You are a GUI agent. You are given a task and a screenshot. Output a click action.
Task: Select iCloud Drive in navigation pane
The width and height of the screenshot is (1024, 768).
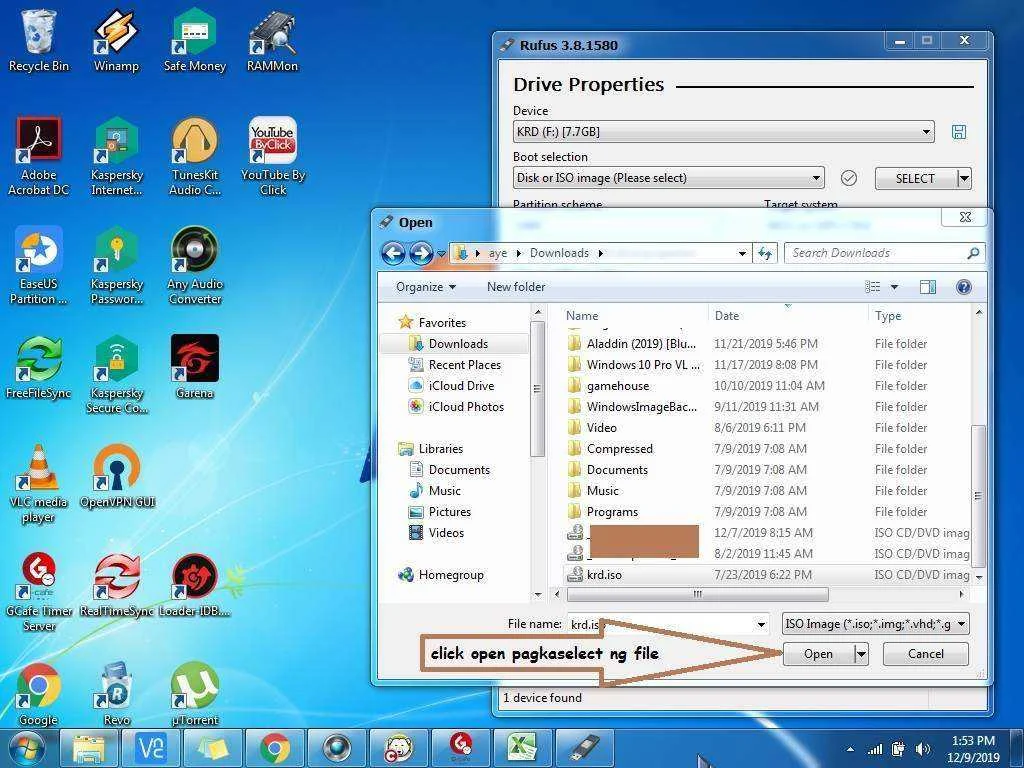(x=460, y=385)
